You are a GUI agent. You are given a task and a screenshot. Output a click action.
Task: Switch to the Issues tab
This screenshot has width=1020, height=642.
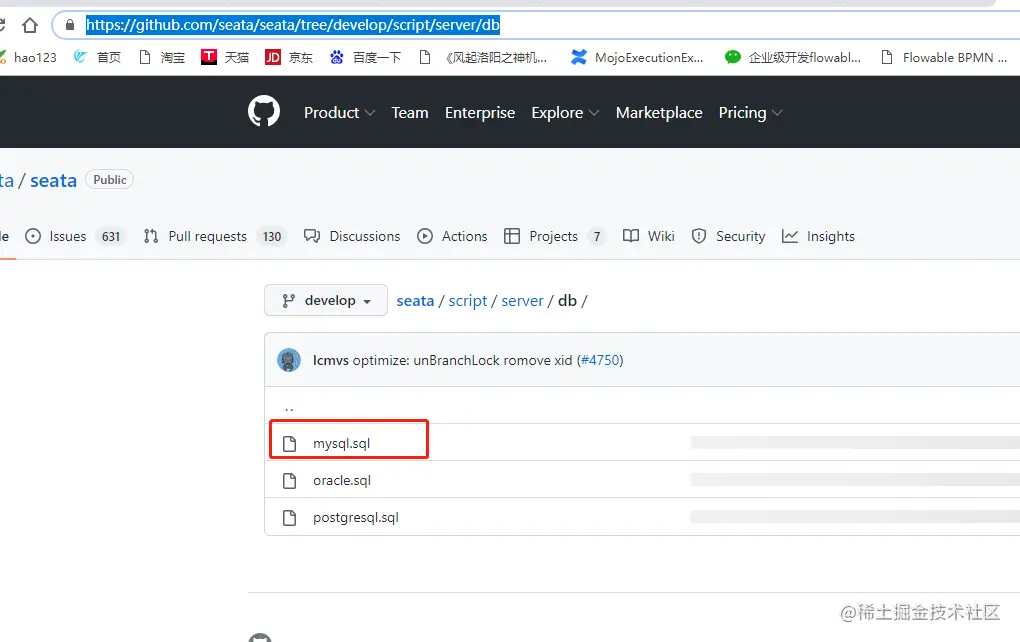pyautogui.click(x=73, y=236)
